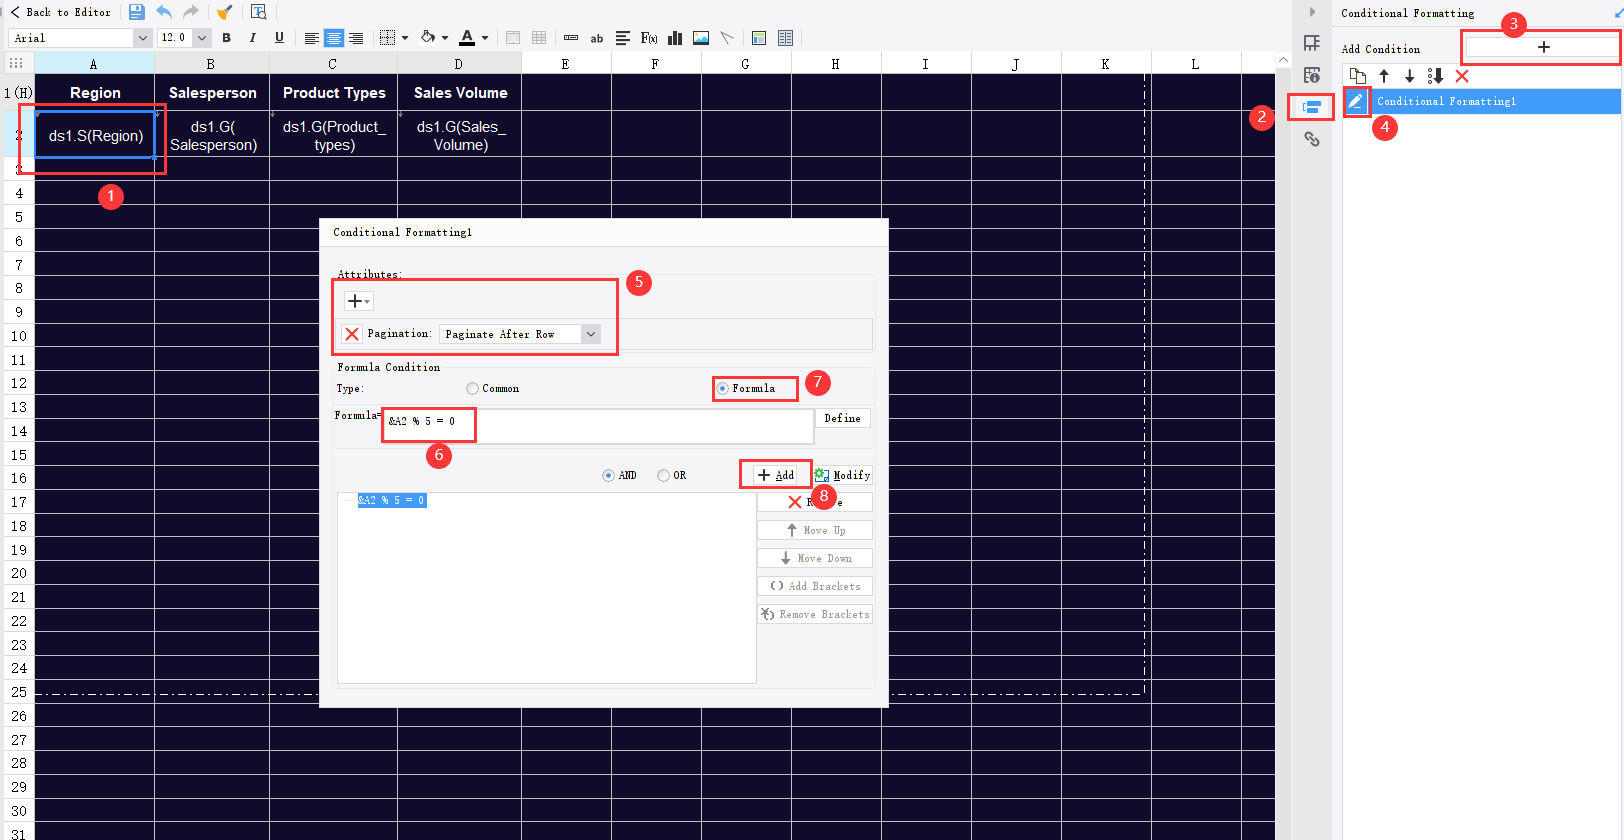Open the Arial font family dropdown
Image resolution: width=1624 pixels, height=840 pixels.
[x=142, y=38]
